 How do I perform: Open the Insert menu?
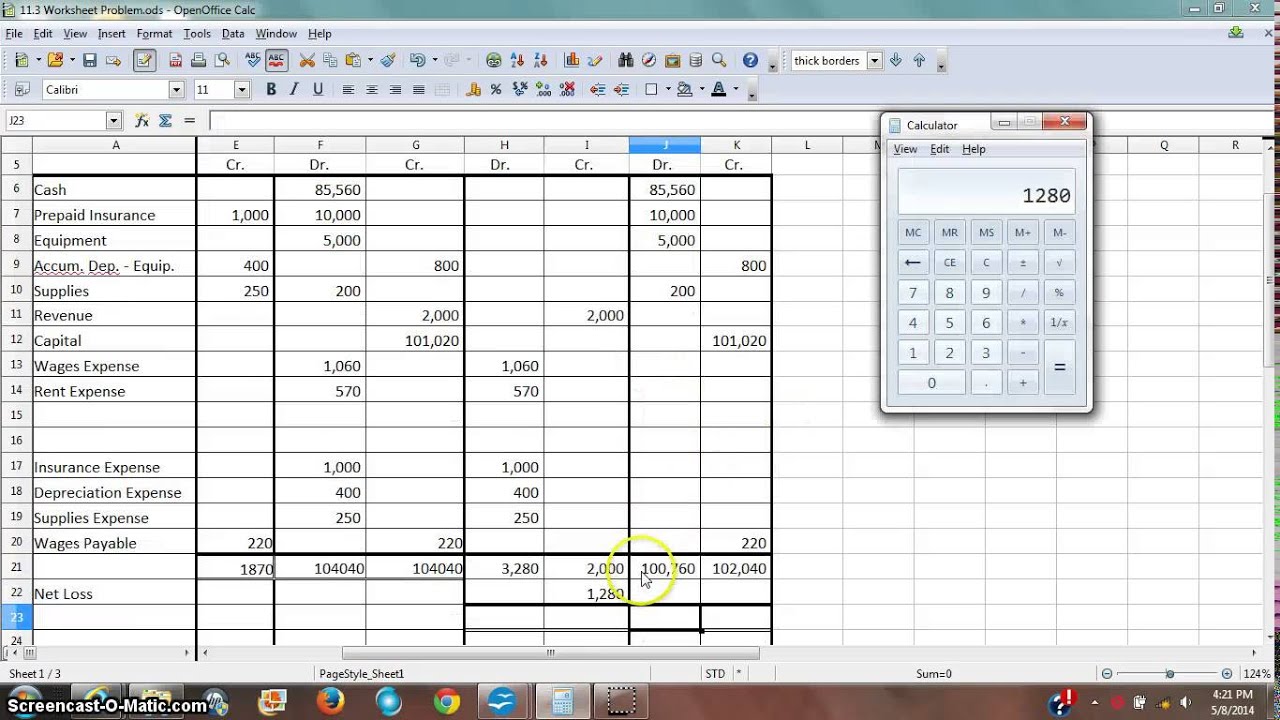111,34
